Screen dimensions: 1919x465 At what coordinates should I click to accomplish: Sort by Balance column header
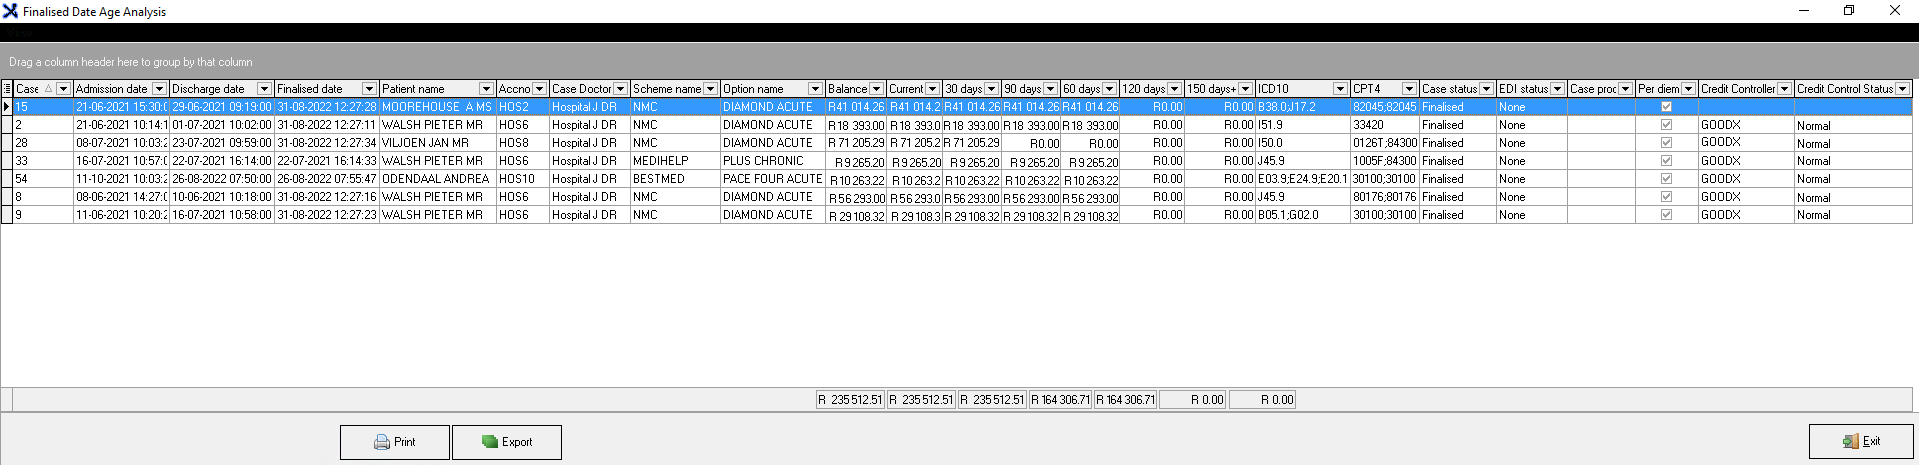[x=846, y=89]
